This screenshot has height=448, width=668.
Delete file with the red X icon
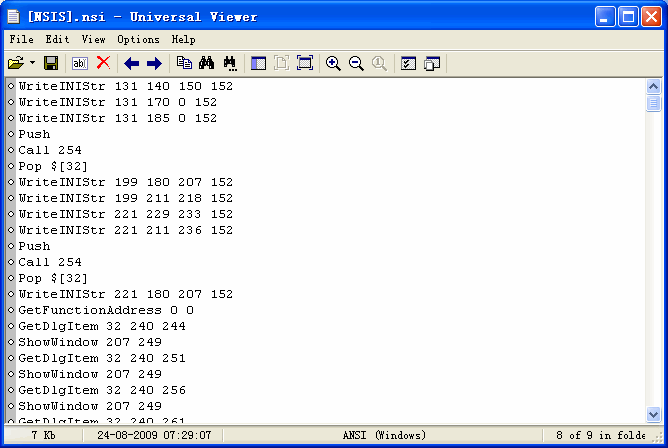tap(102, 63)
